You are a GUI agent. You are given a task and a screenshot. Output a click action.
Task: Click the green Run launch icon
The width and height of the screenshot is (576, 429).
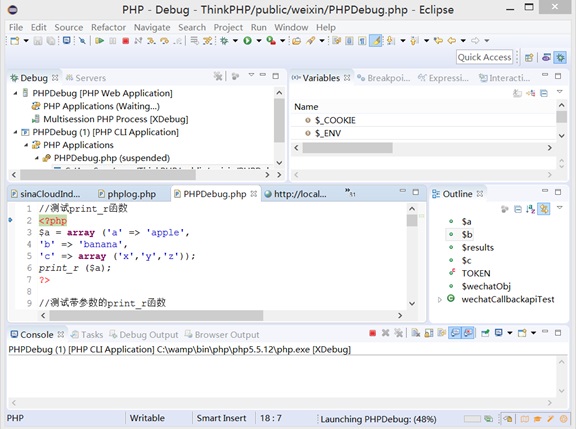[248, 41]
